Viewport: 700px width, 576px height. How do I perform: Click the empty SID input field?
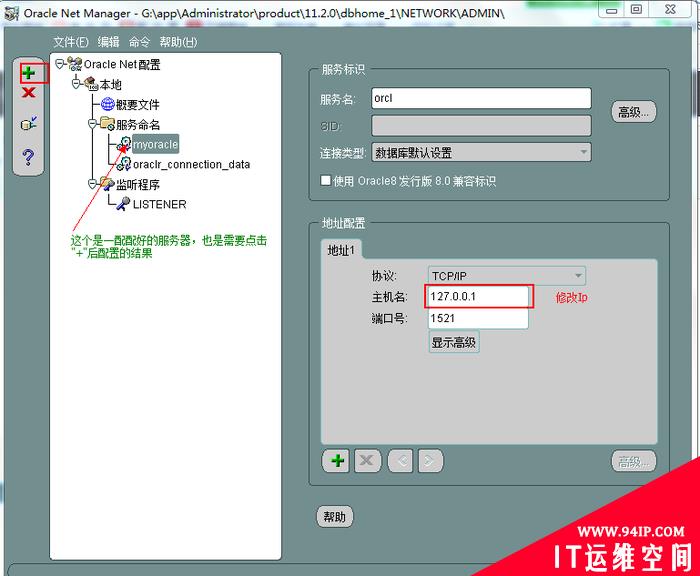(x=481, y=126)
